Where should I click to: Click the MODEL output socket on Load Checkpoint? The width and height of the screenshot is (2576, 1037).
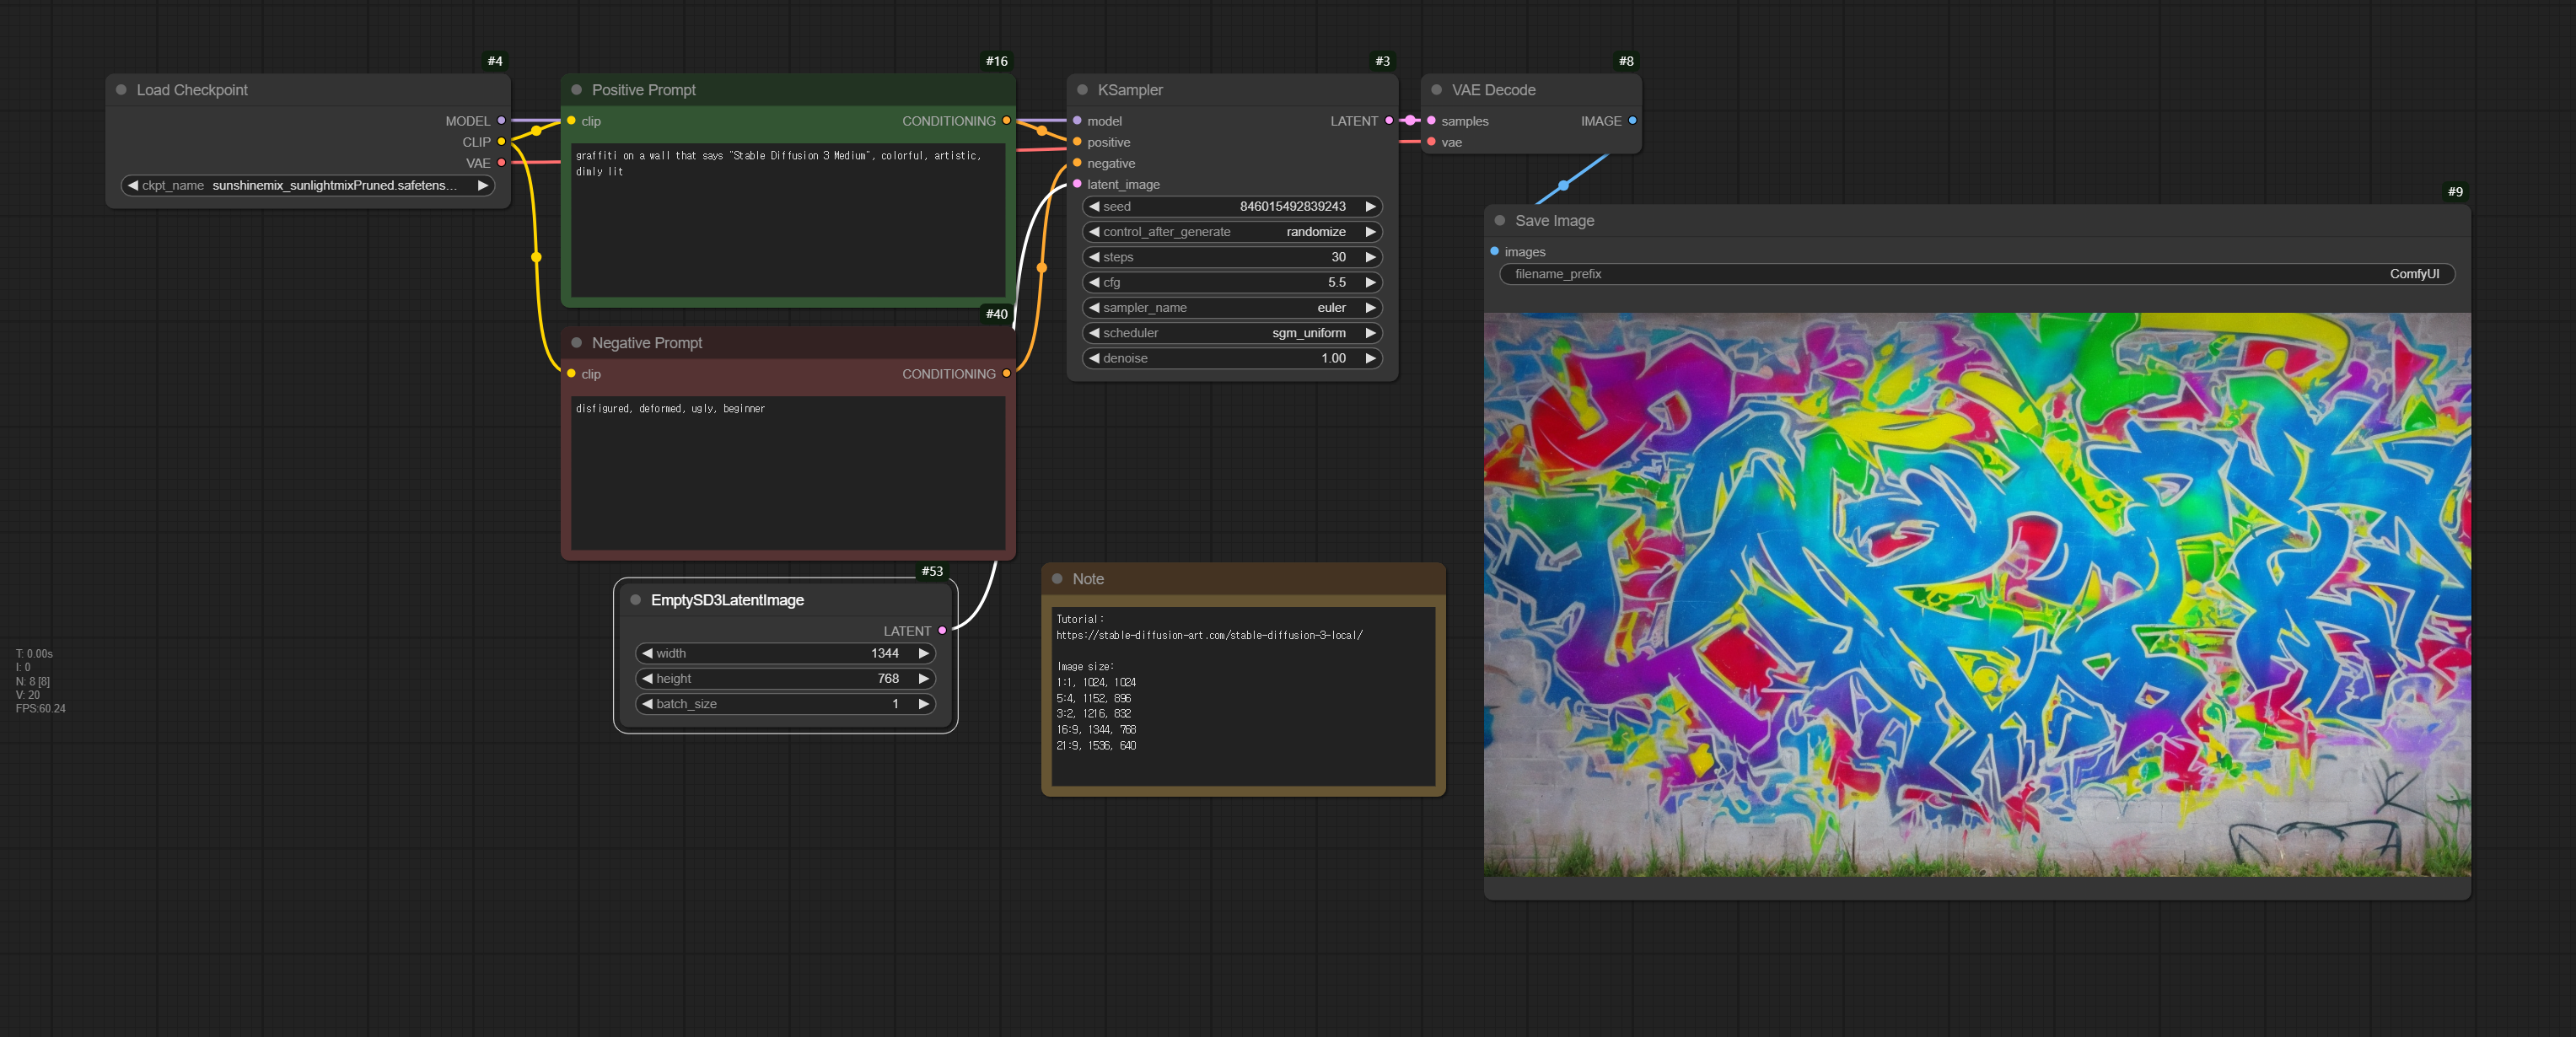(x=501, y=121)
